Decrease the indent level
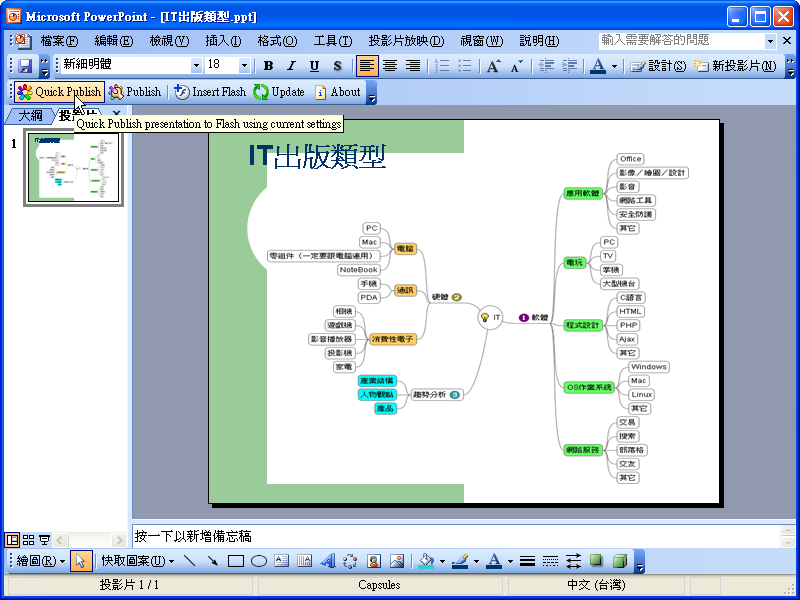This screenshot has width=800, height=600. [546, 66]
